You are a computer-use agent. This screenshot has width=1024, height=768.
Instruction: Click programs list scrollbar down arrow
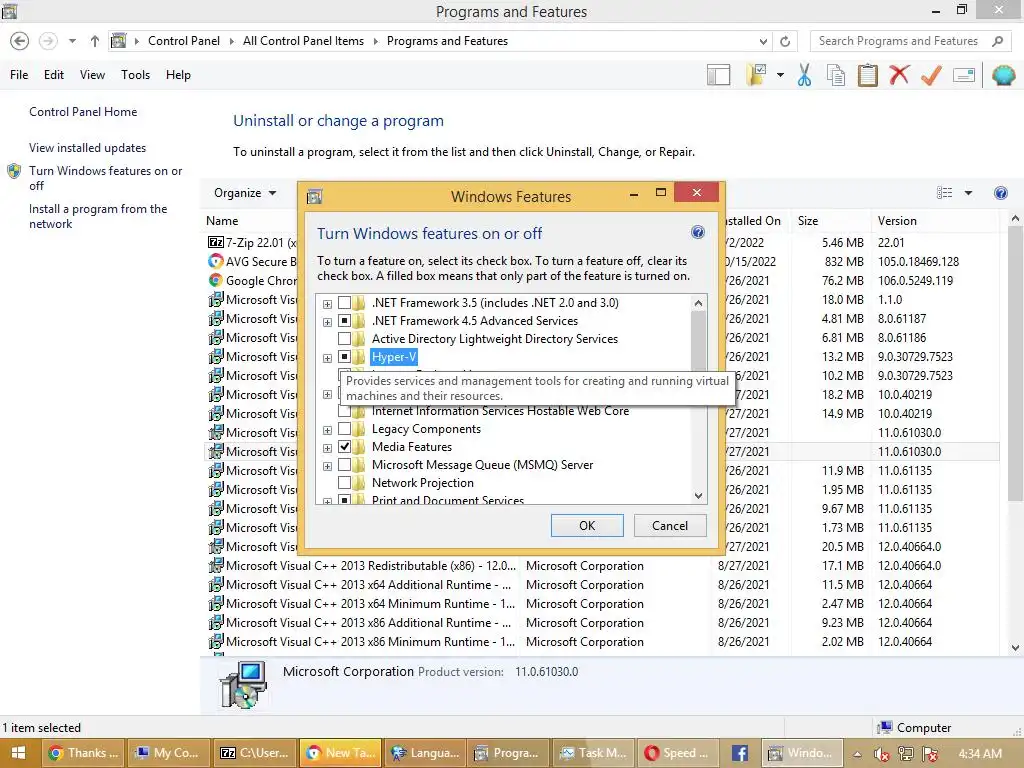pyautogui.click(x=1016, y=648)
